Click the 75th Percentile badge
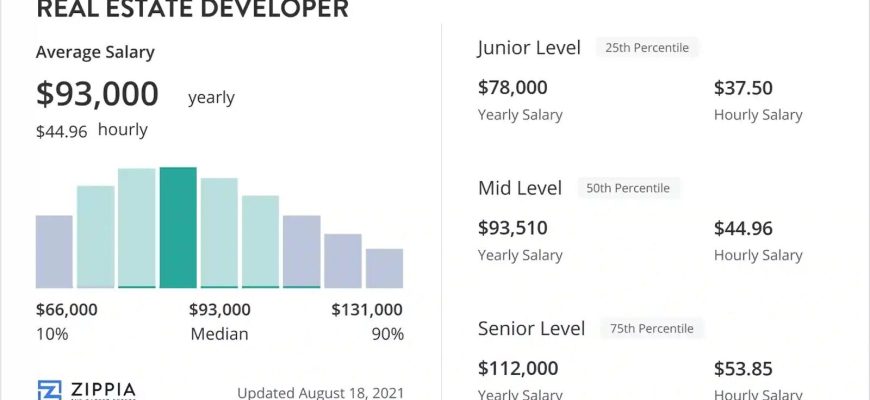The width and height of the screenshot is (870, 400). point(652,328)
